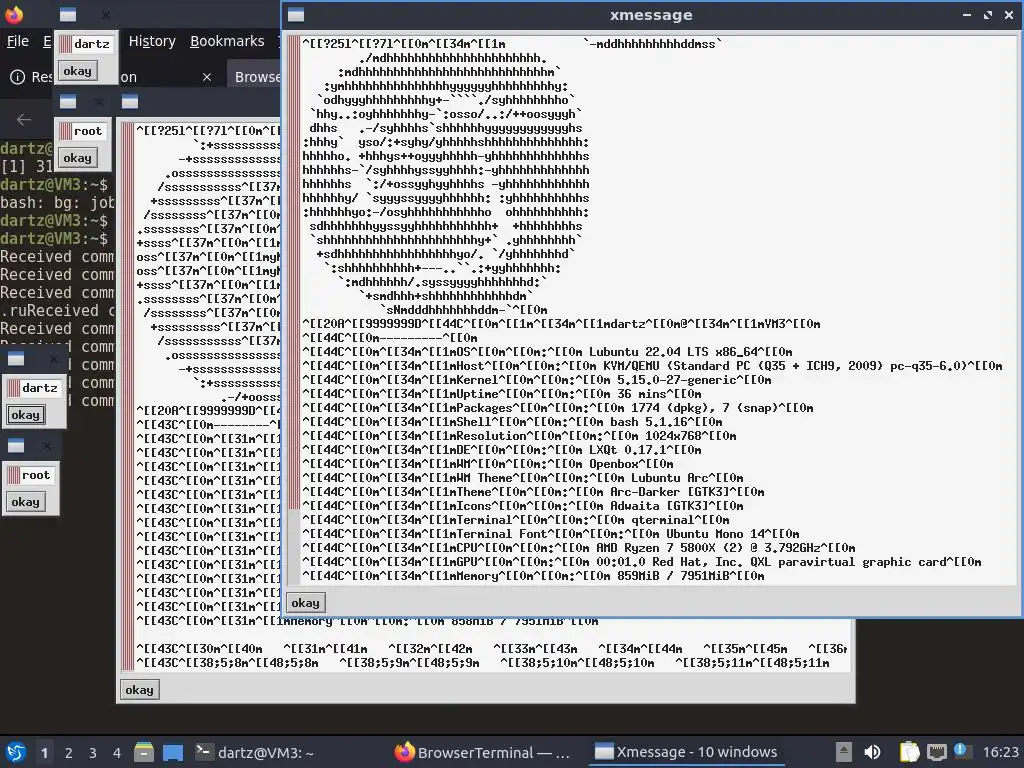Click the Resolution '1024x768' line

click(519, 436)
